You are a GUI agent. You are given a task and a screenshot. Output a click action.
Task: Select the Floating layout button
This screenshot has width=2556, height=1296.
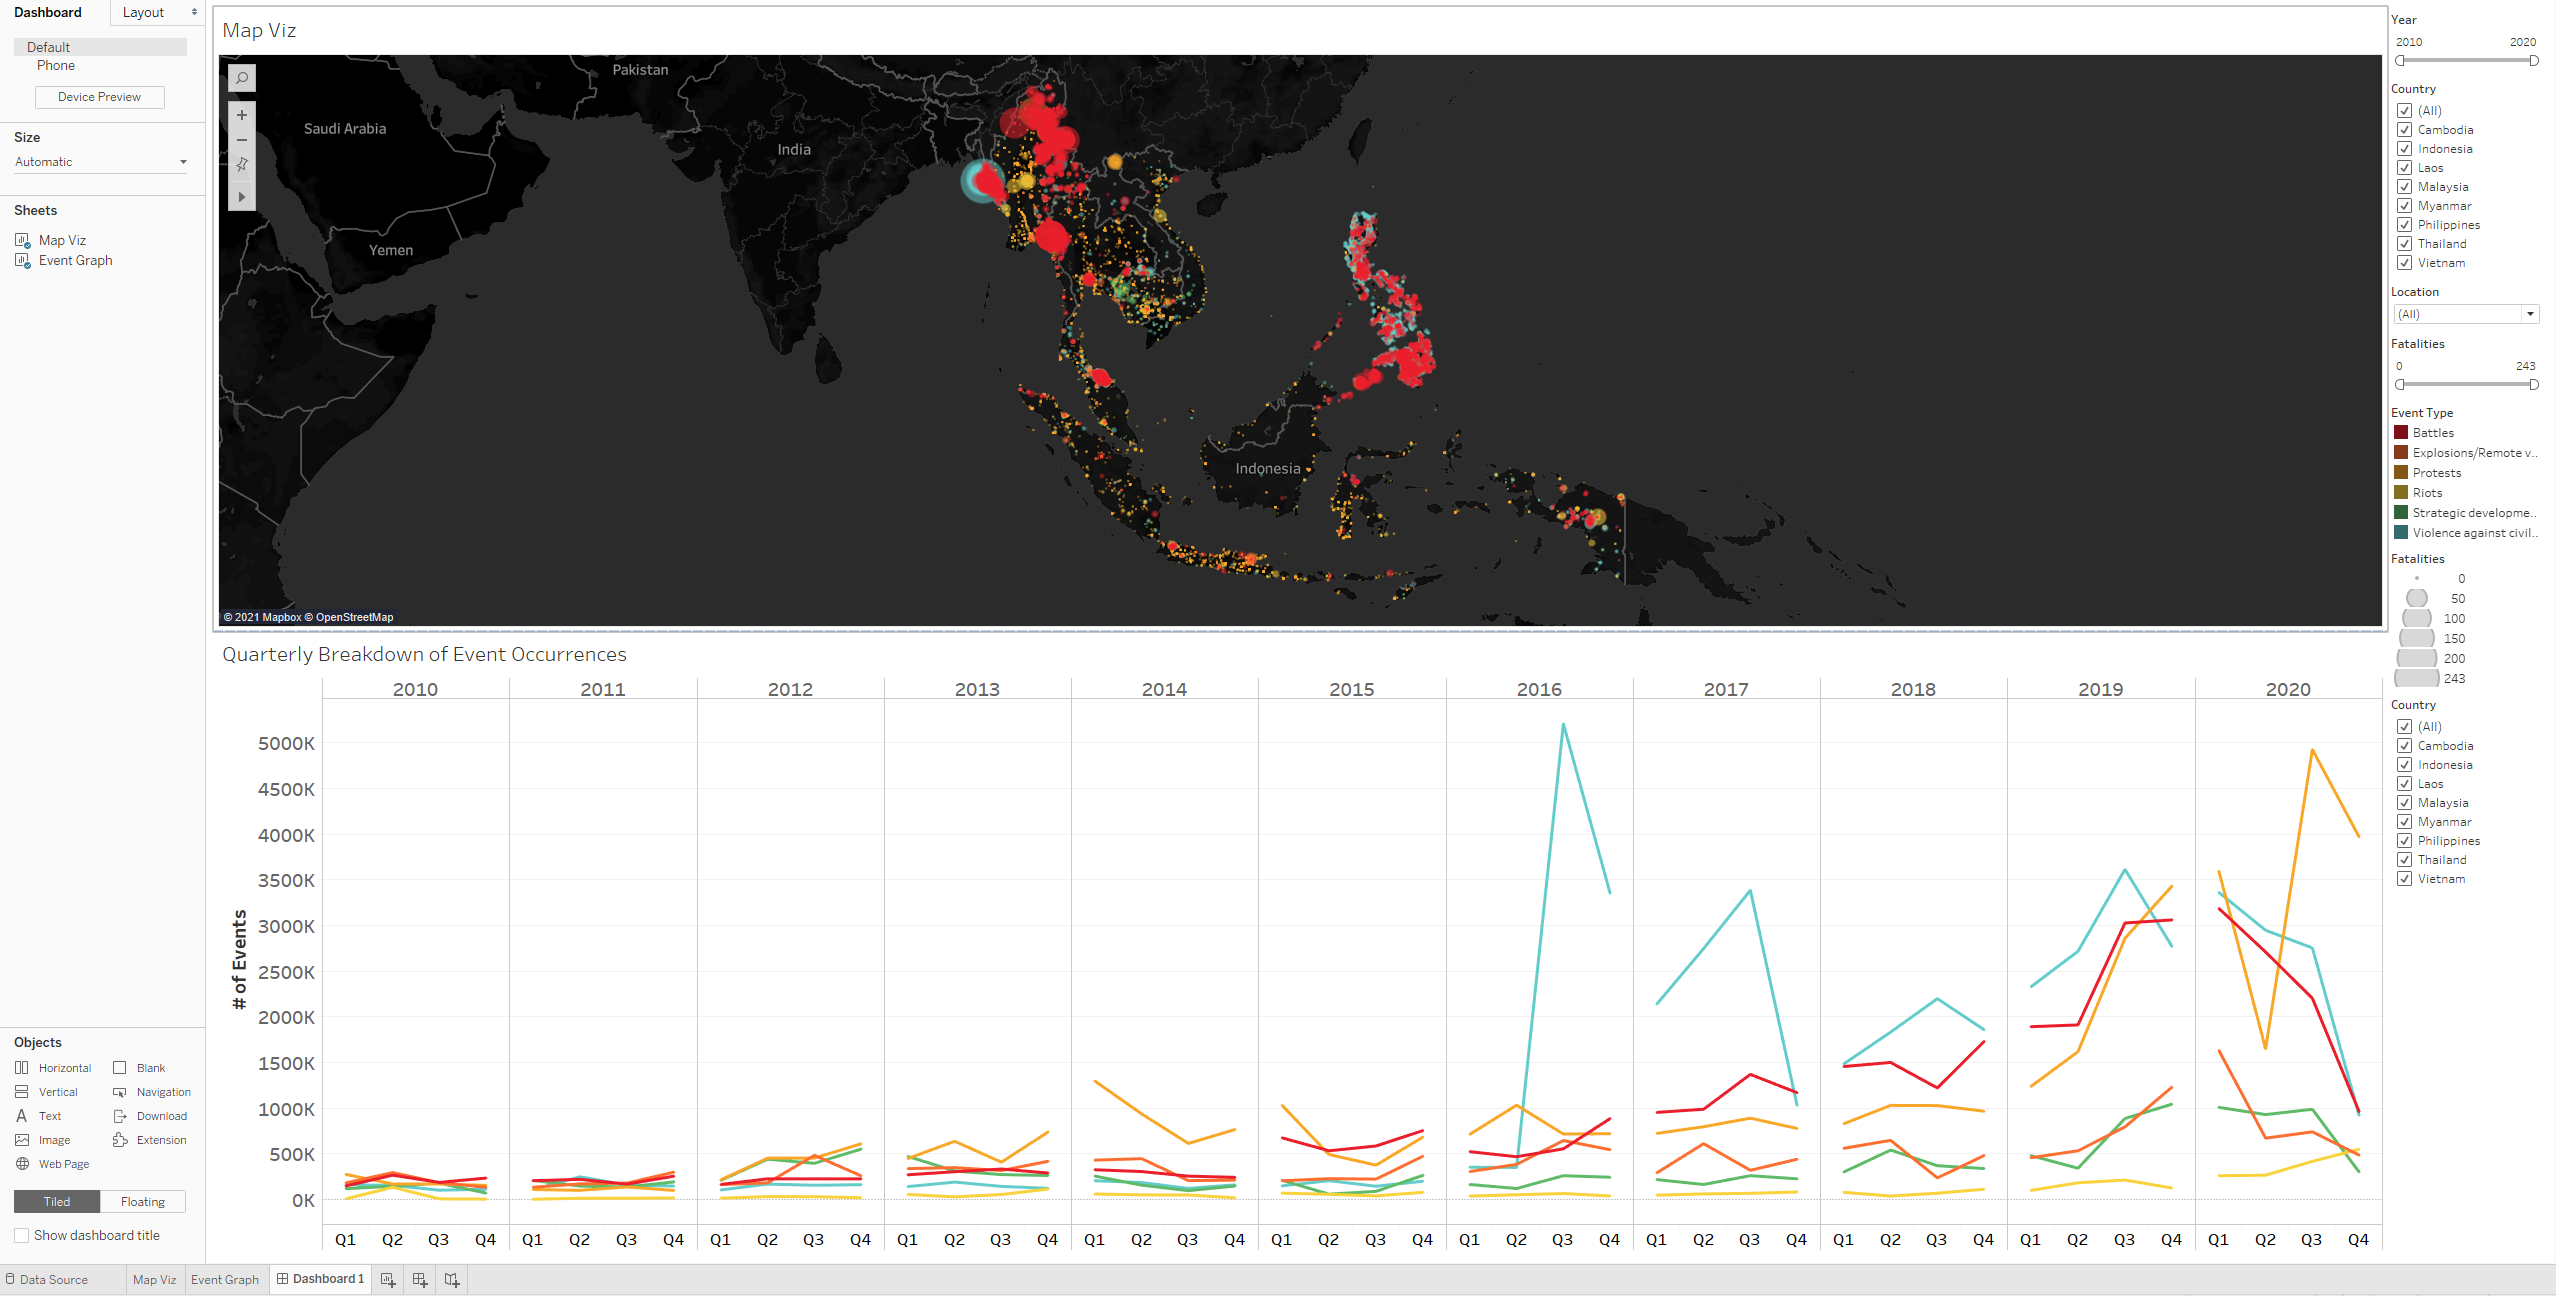143,1201
